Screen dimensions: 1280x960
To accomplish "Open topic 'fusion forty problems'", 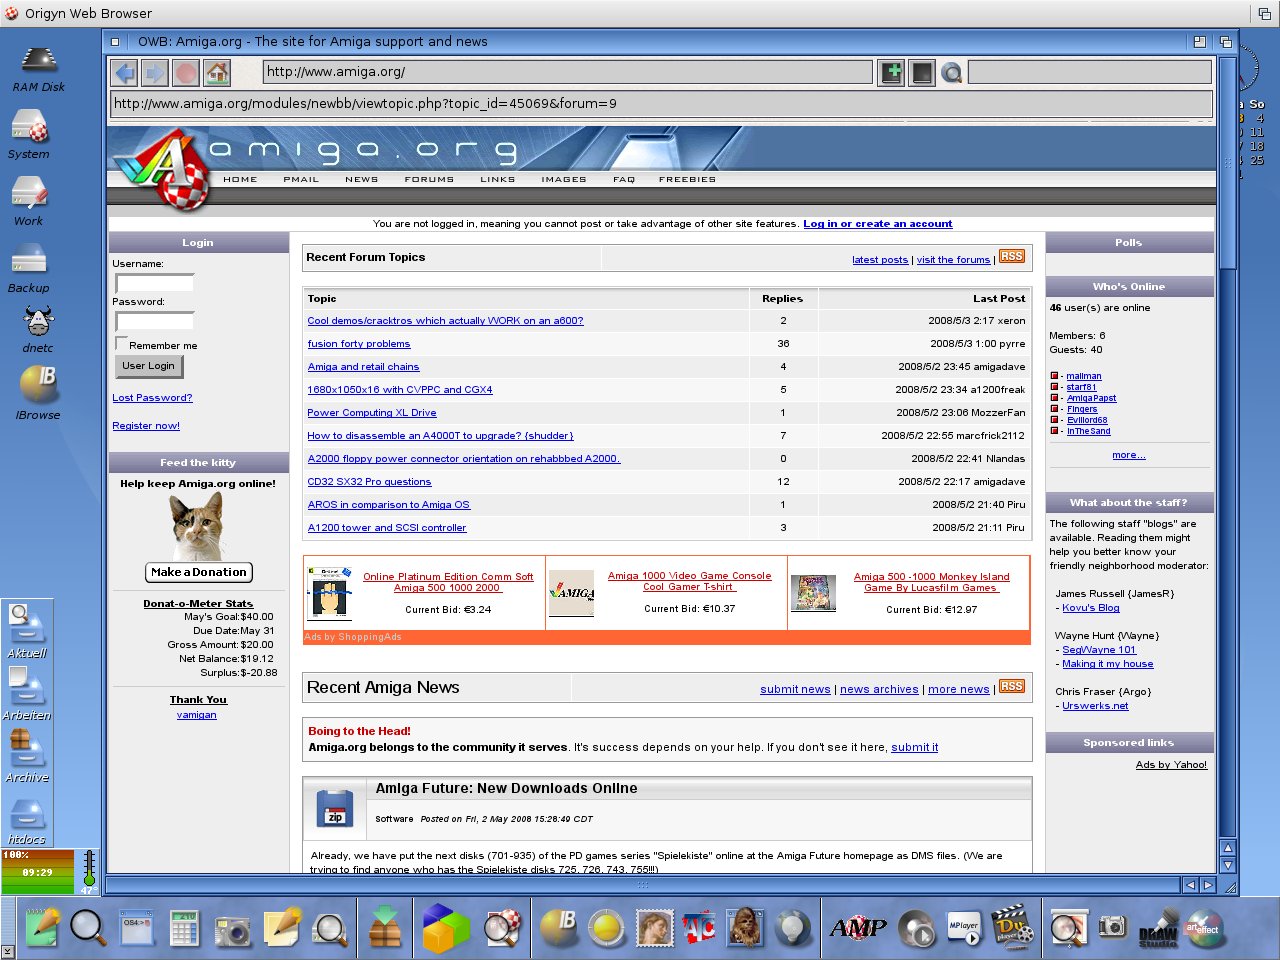I will [x=359, y=344].
